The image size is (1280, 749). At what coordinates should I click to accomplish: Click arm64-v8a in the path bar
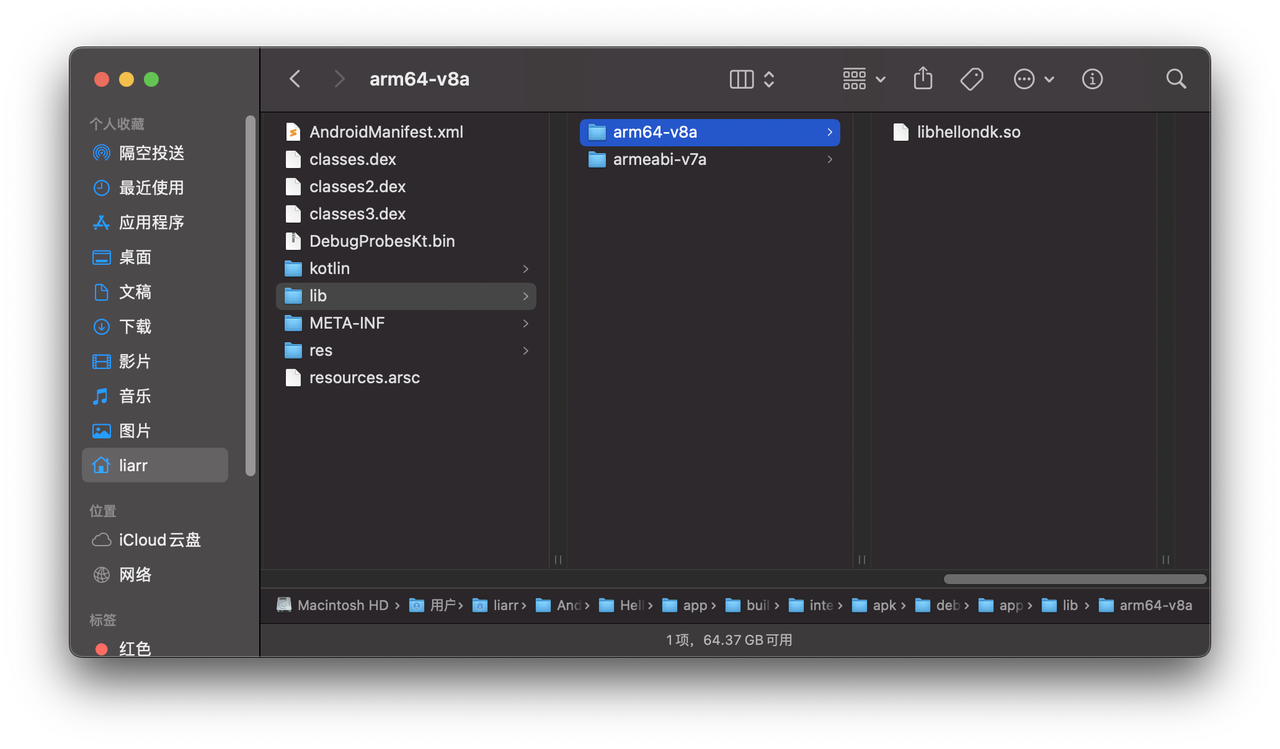pyautogui.click(x=1145, y=605)
